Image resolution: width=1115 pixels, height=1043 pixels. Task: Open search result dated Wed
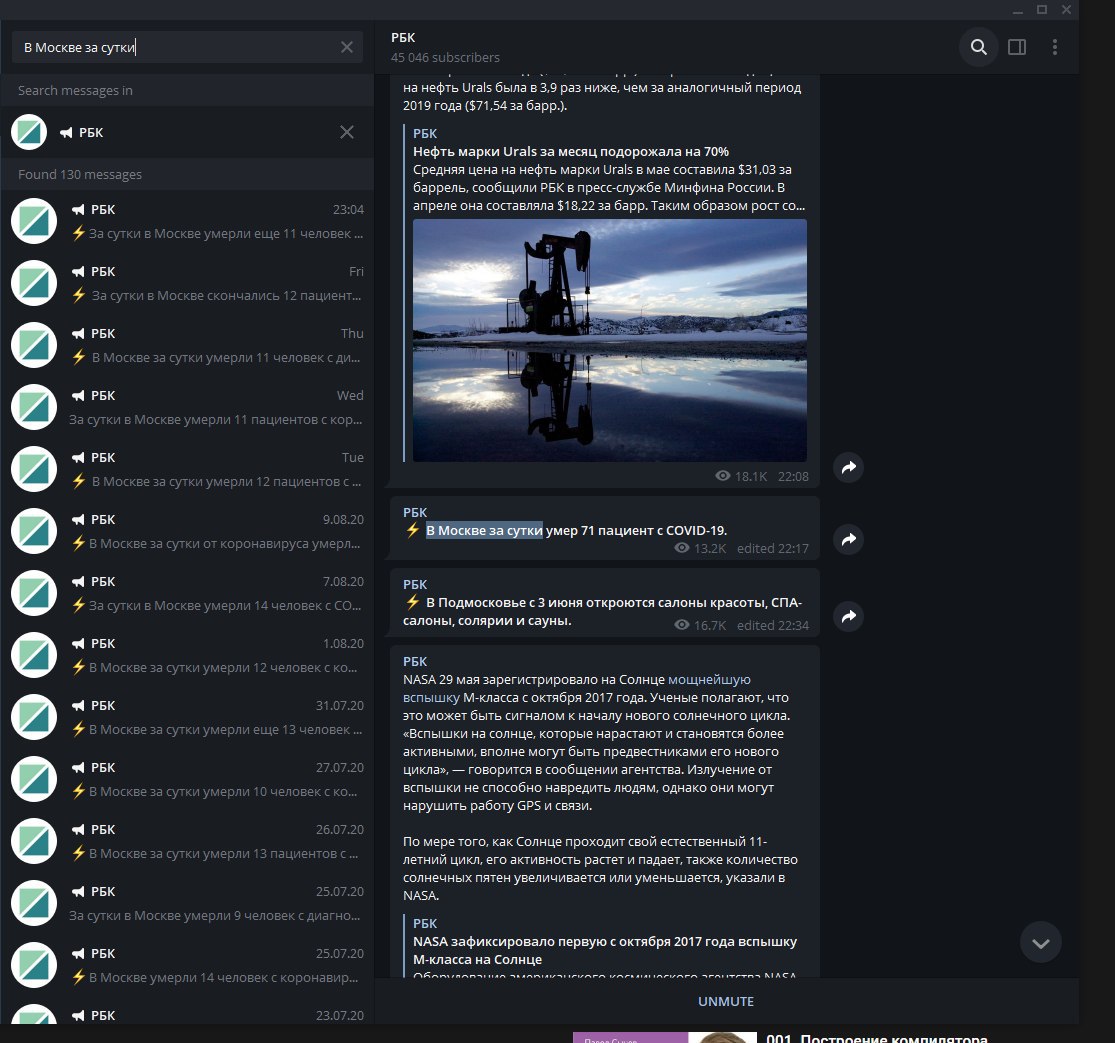(x=187, y=407)
